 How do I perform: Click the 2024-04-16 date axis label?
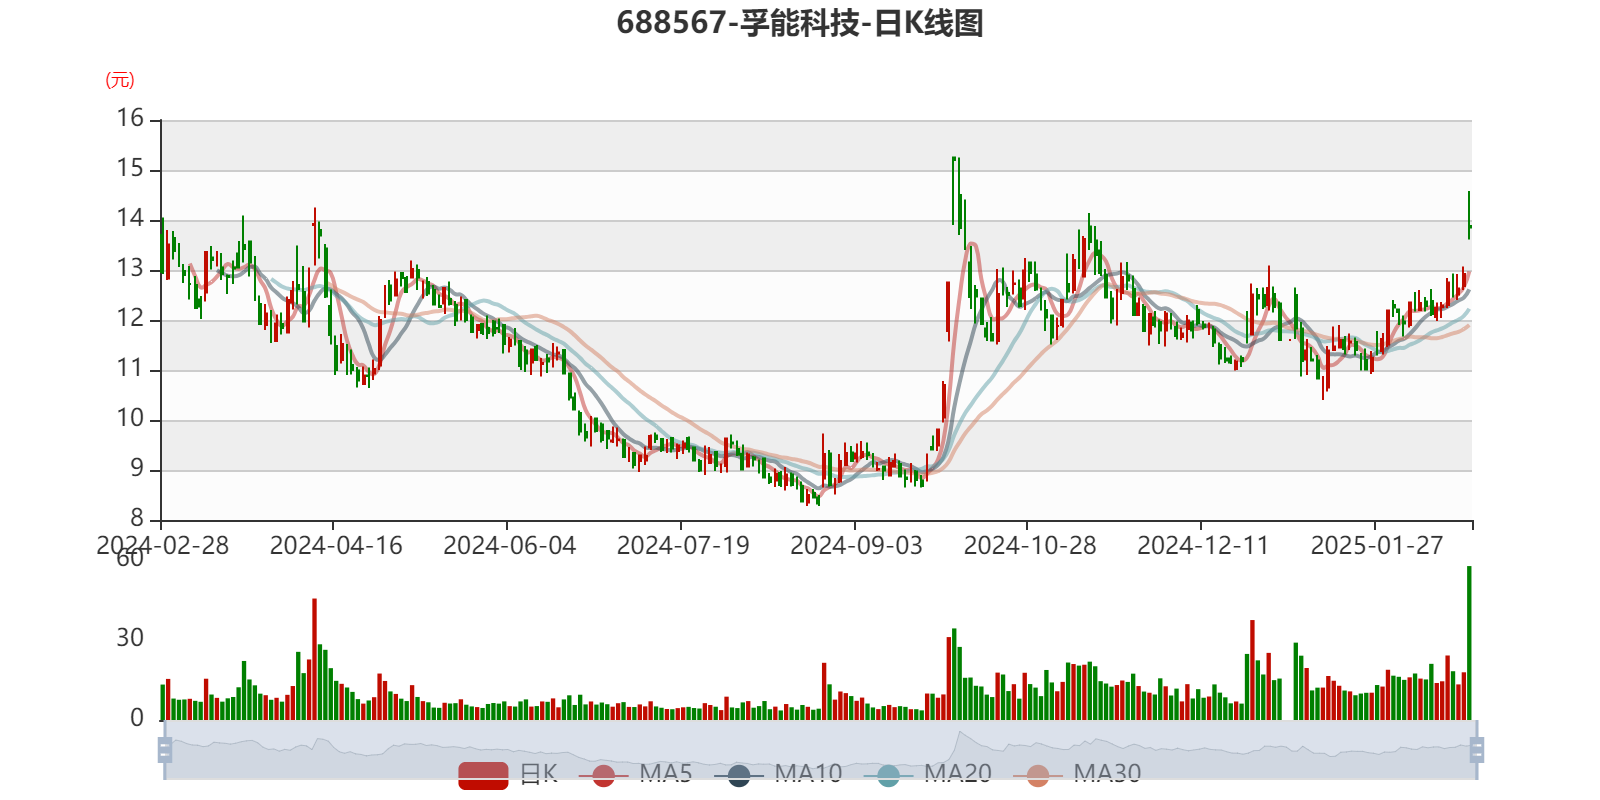pos(336,546)
